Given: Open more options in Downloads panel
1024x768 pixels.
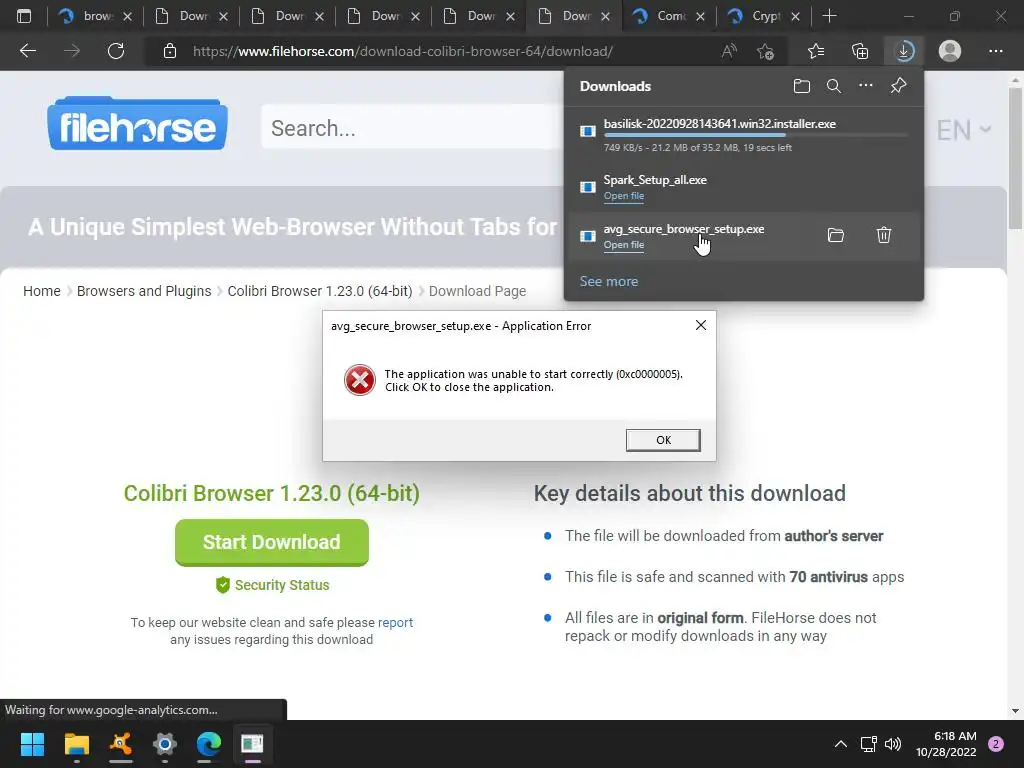Looking at the screenshot, I should tap(866, 86).
